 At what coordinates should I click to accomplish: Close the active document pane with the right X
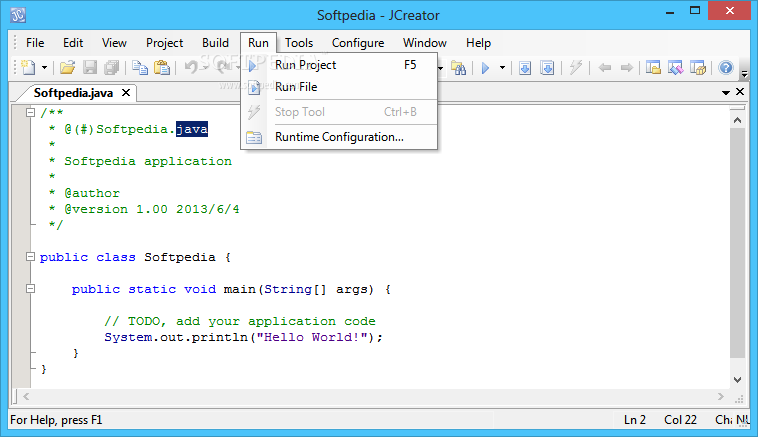[740, 91]
